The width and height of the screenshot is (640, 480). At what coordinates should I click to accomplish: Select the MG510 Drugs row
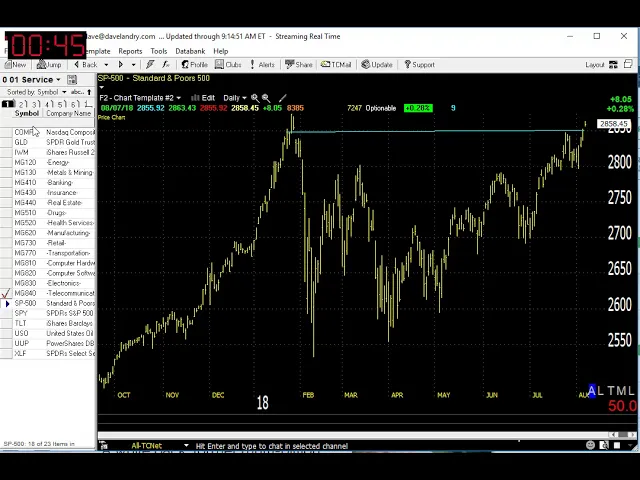click(48, 213)
